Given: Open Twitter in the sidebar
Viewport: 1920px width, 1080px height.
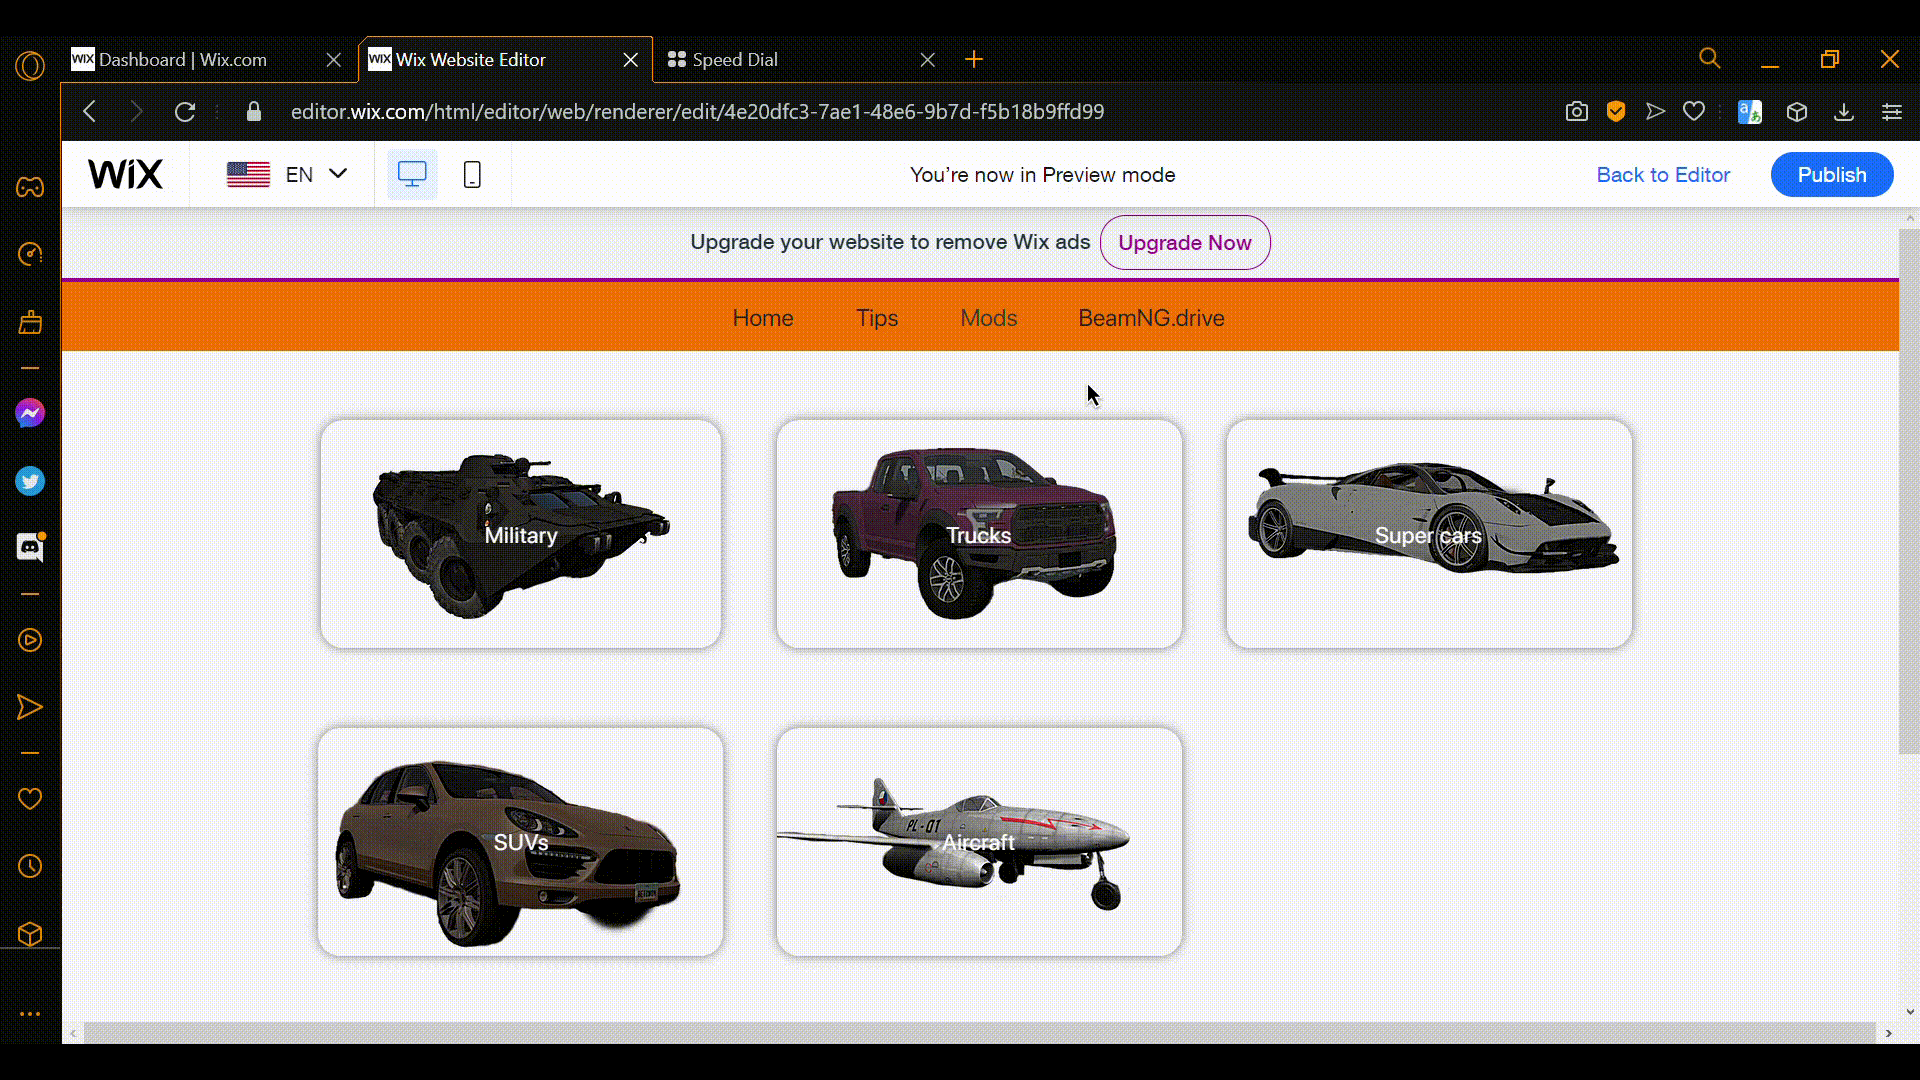Looking at the screenshot, I should tap(30, 481).
